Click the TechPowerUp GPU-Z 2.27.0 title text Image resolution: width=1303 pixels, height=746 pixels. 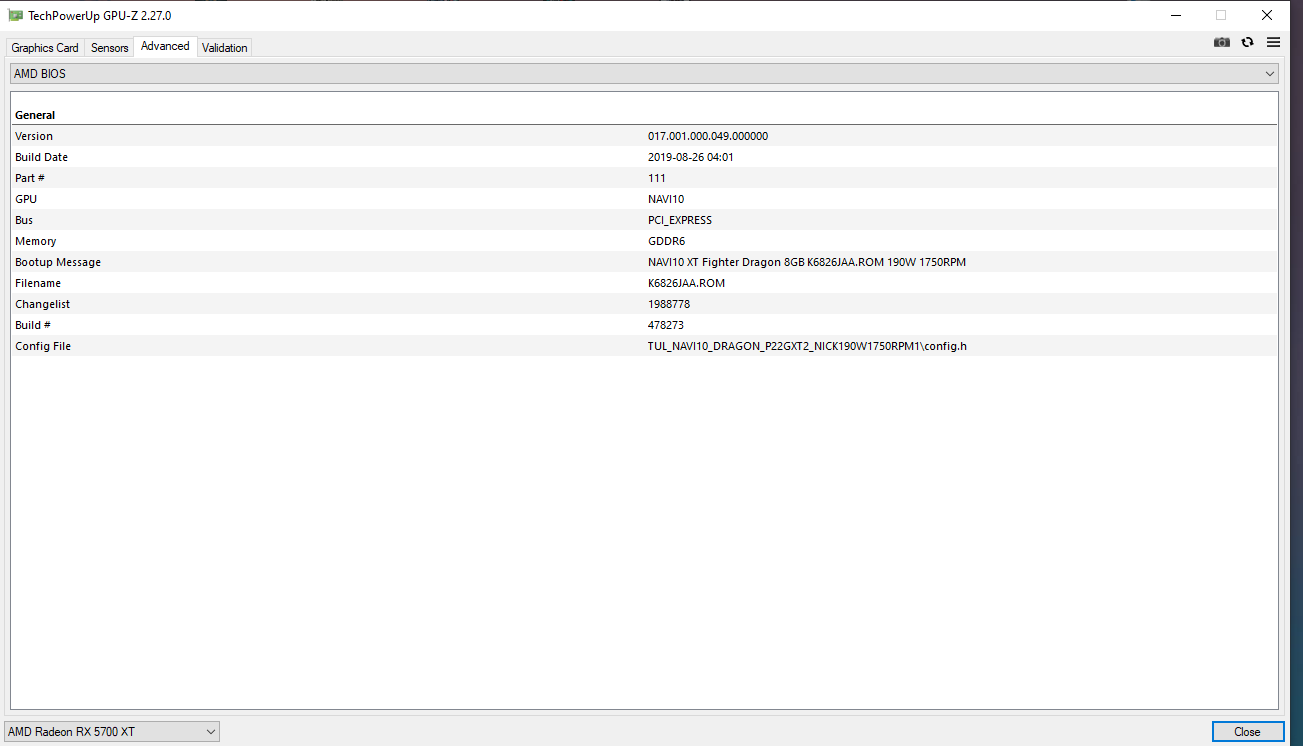(x=99, y=15)
